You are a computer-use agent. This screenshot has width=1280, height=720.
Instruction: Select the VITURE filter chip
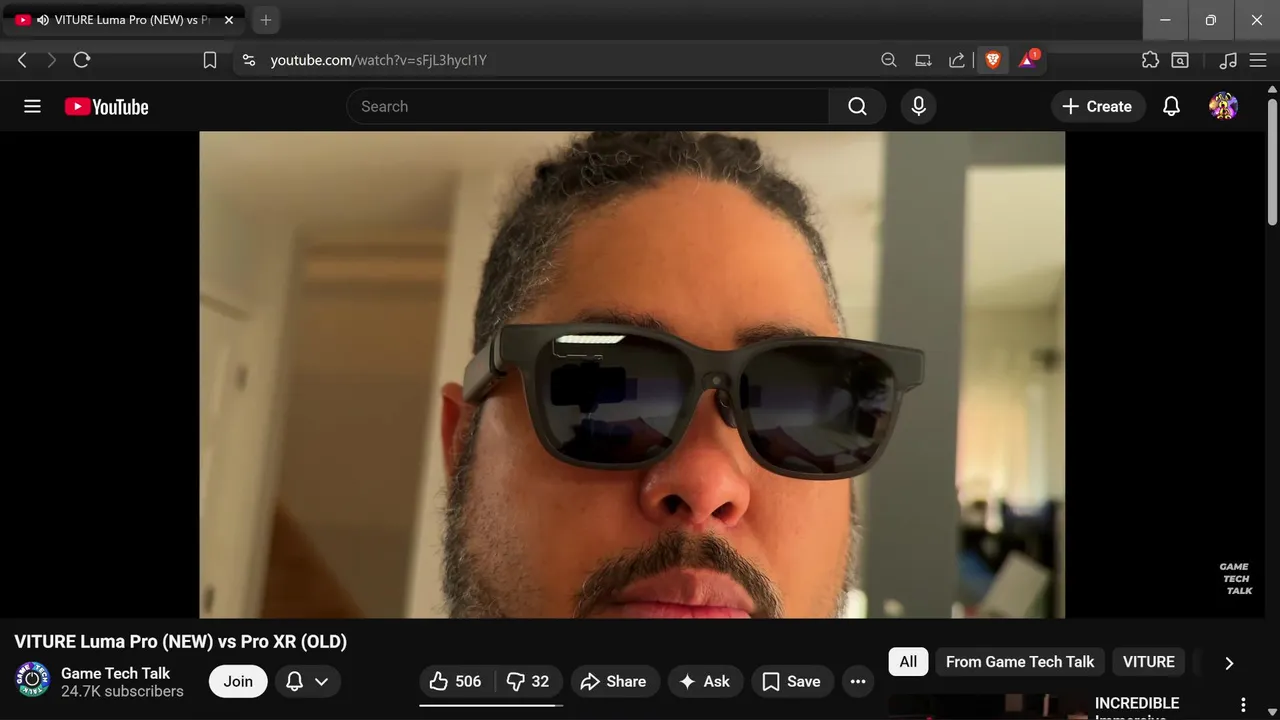point(1148,661)
